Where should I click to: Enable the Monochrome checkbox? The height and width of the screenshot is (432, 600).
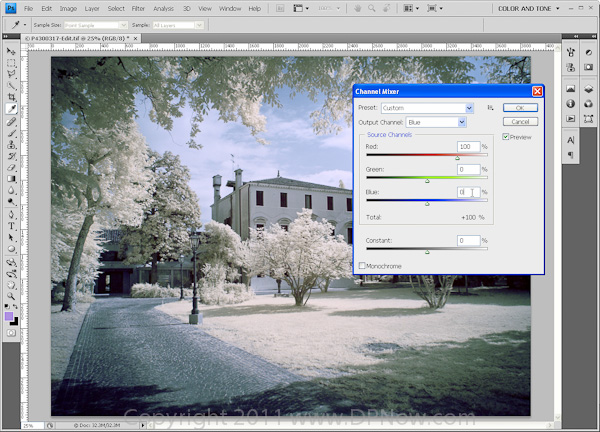click(362, 265)
